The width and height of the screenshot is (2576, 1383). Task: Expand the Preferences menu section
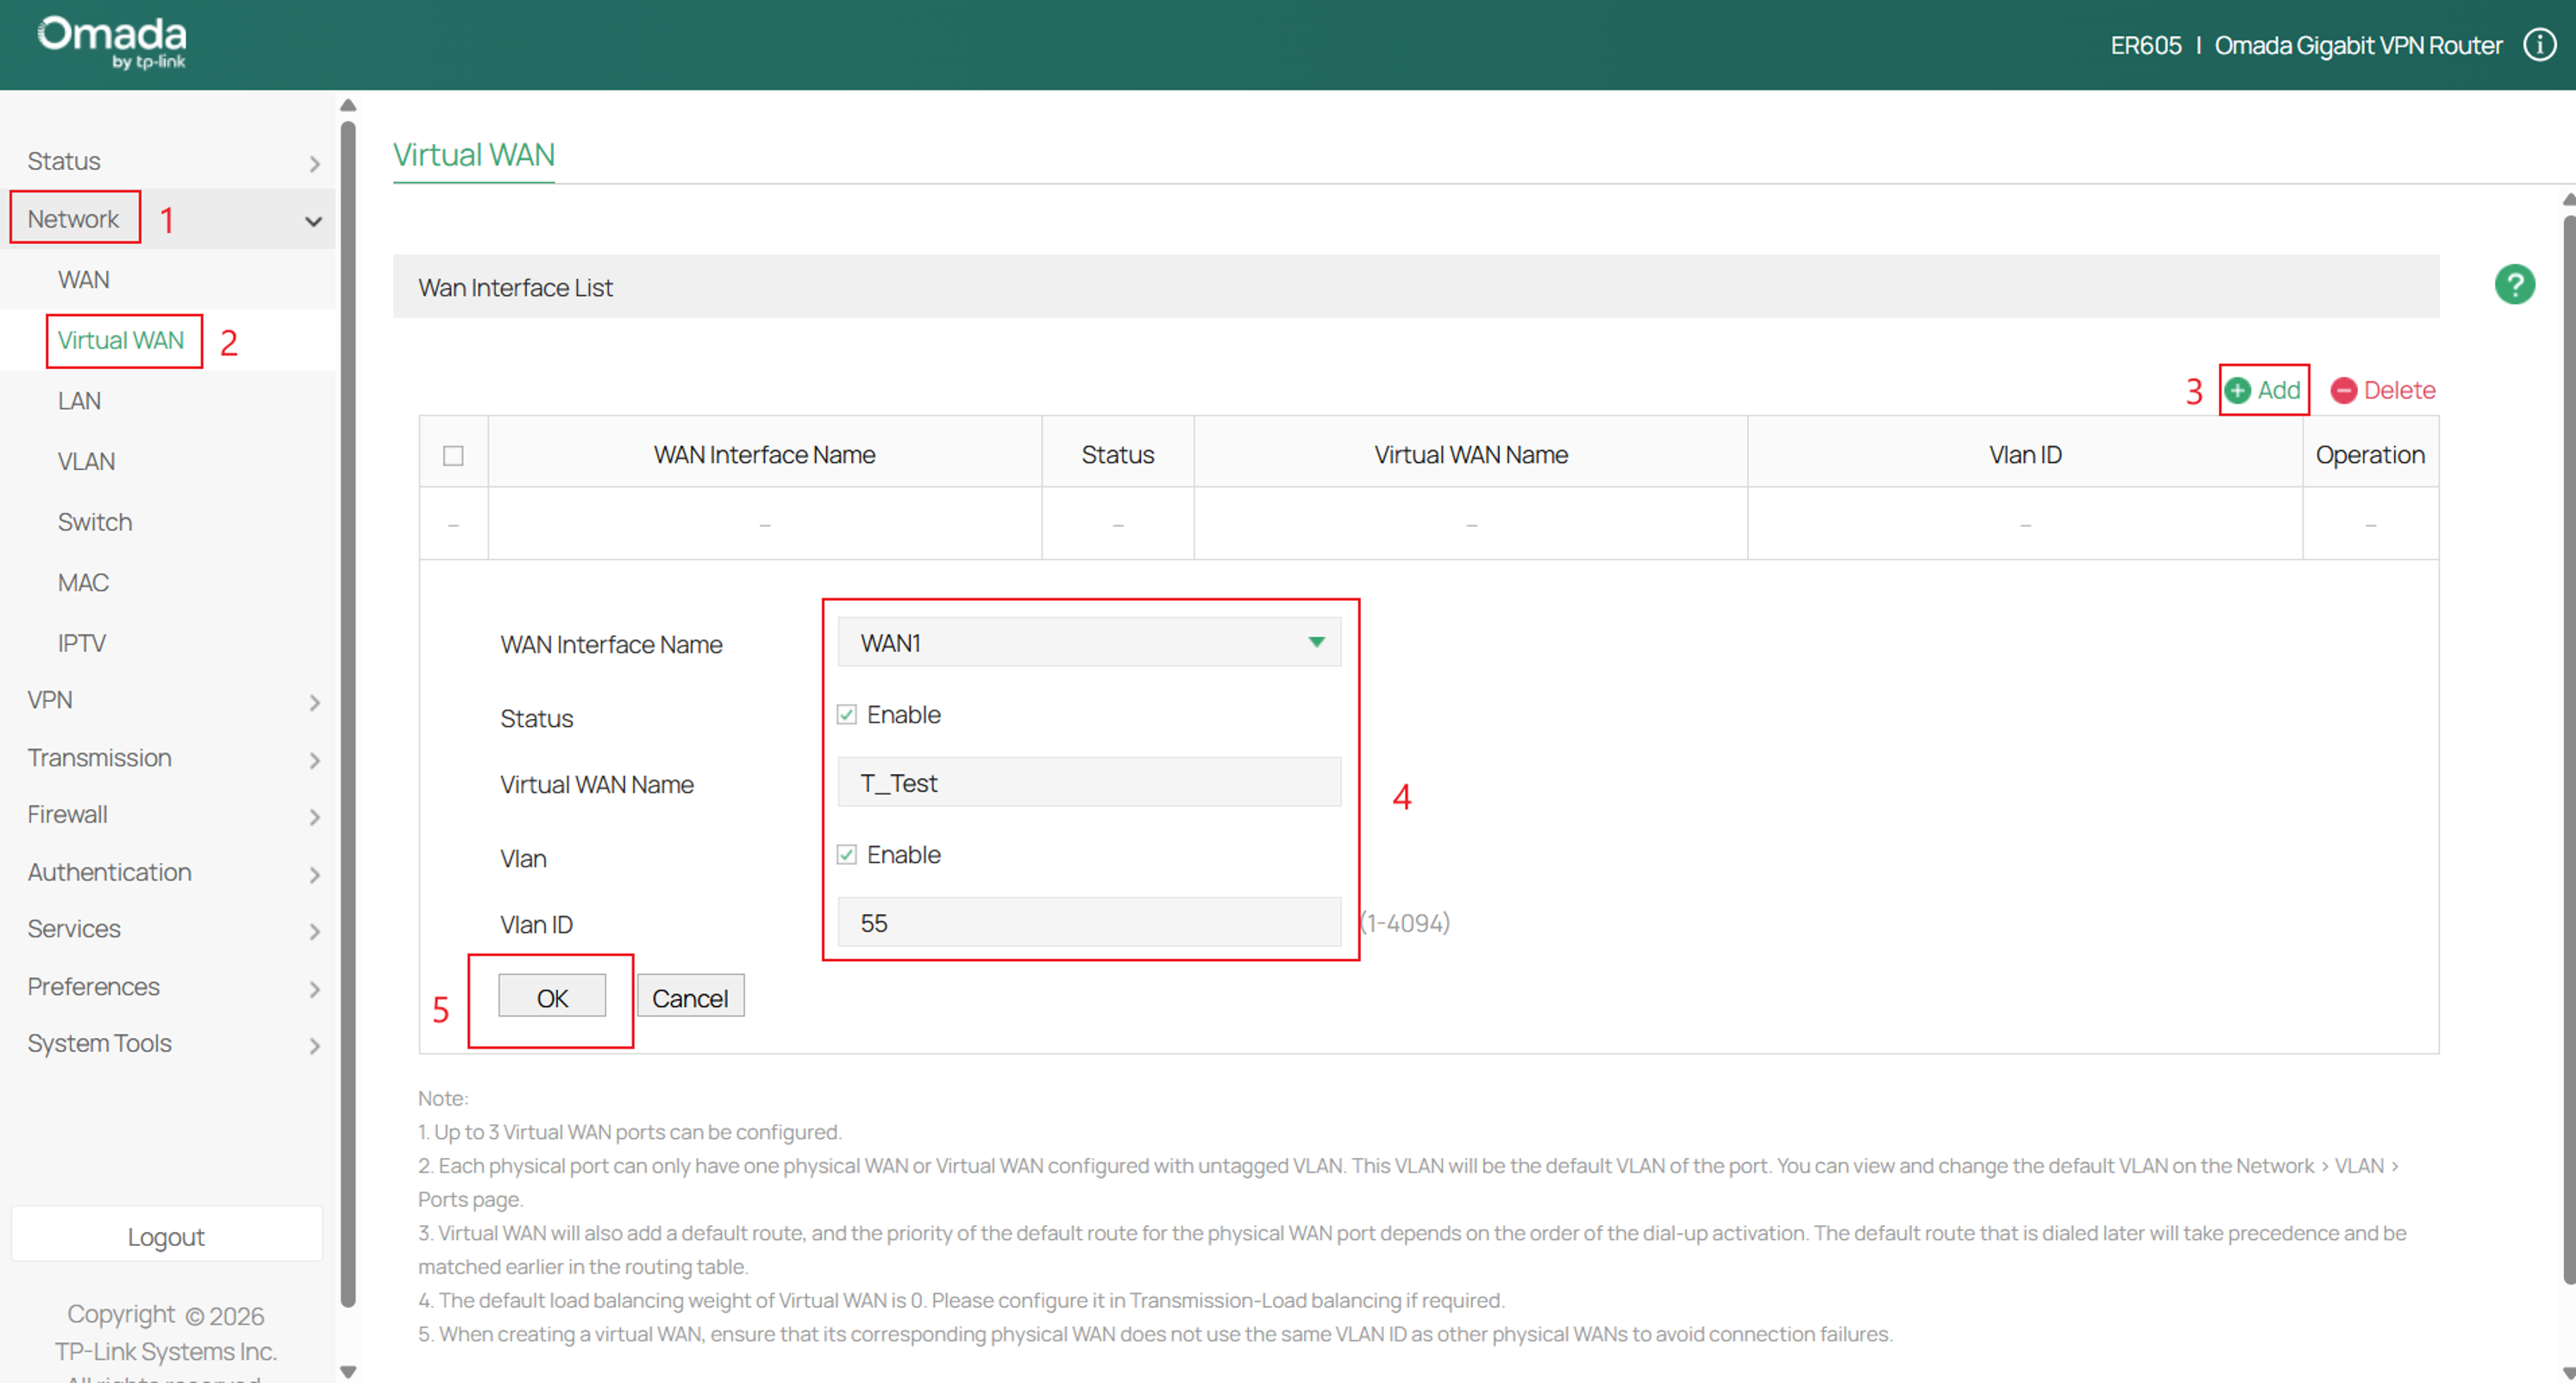coord(170,987)
